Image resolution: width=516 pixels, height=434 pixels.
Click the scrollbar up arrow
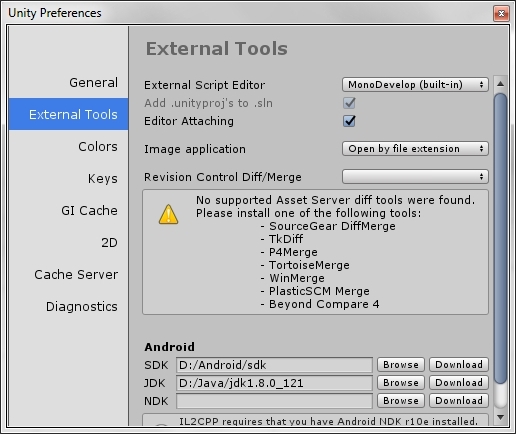tap(500, 84)
